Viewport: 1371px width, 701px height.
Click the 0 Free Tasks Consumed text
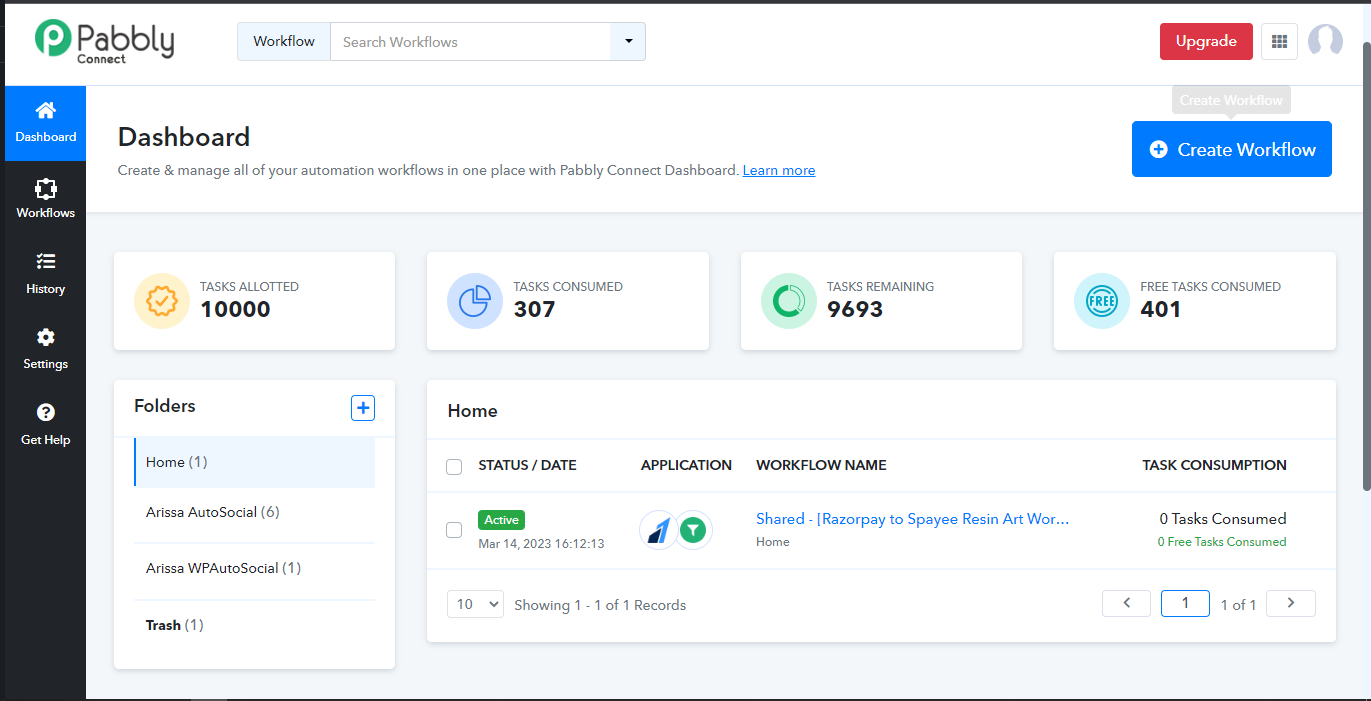[x=1222, y=542]
